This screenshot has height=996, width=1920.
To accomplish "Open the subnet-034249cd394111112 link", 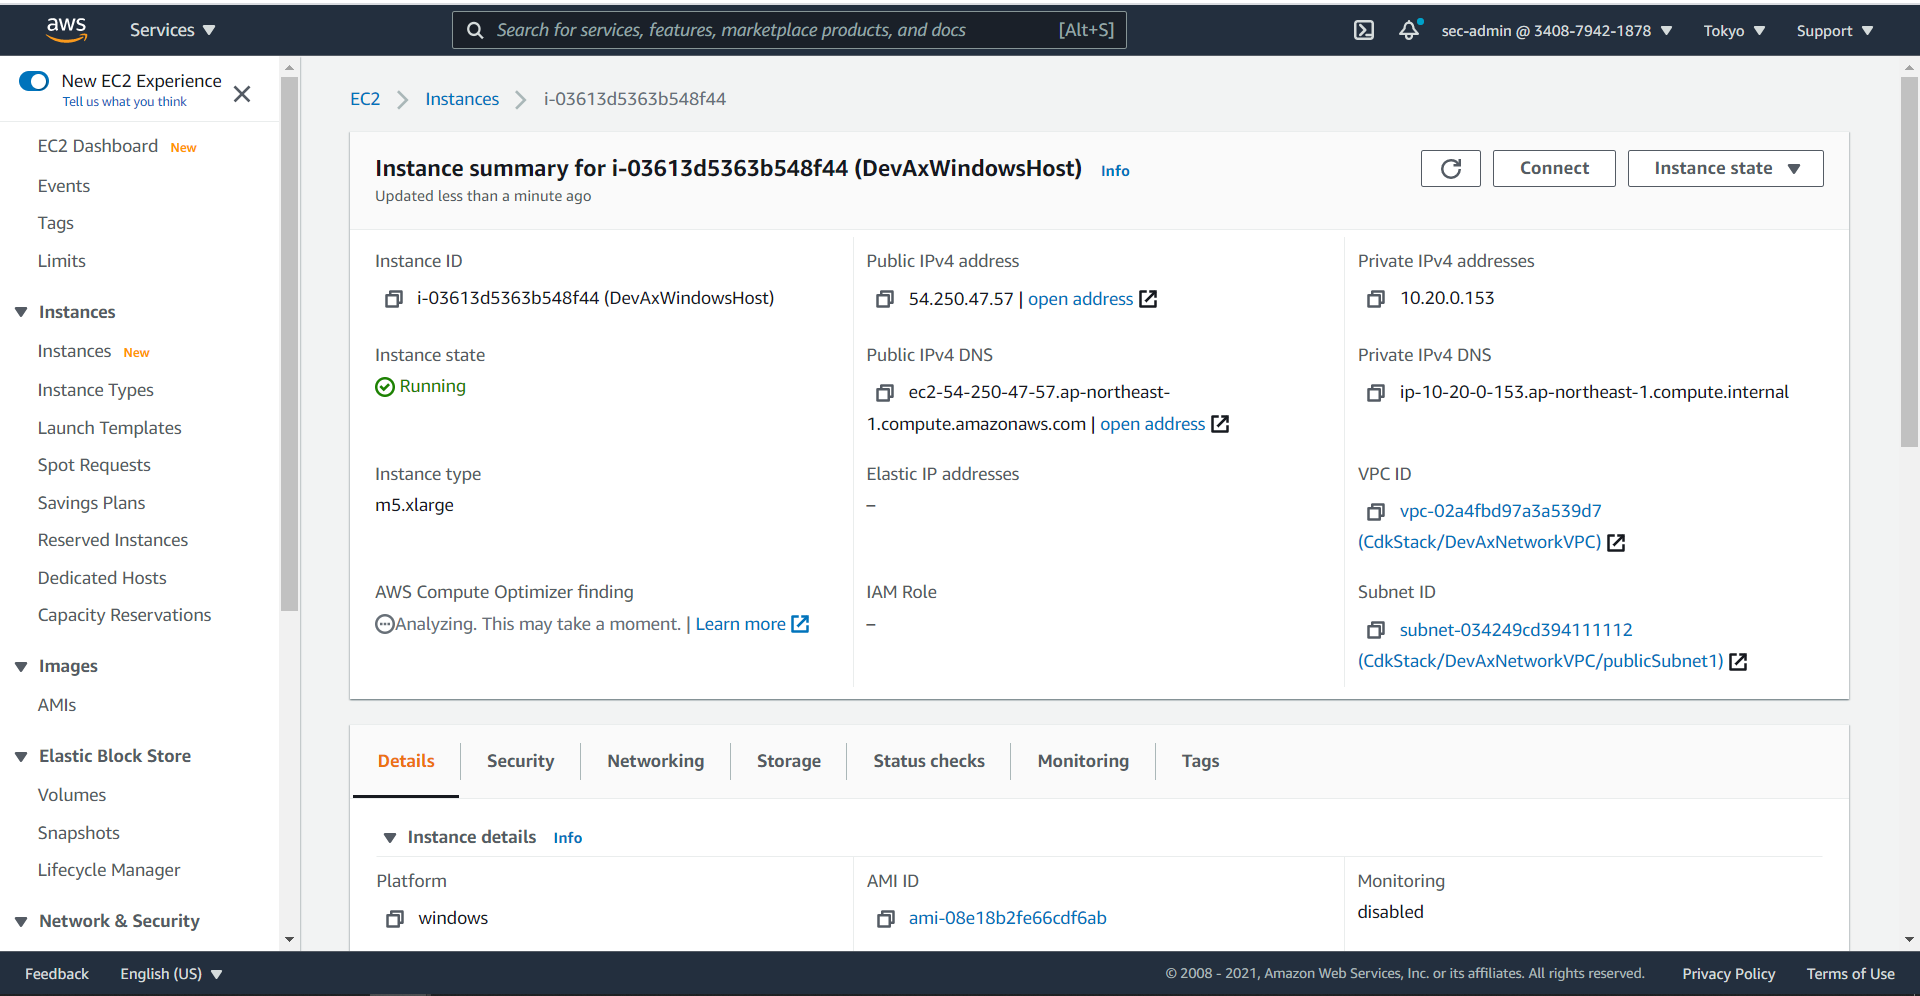I will (1516, 630).
